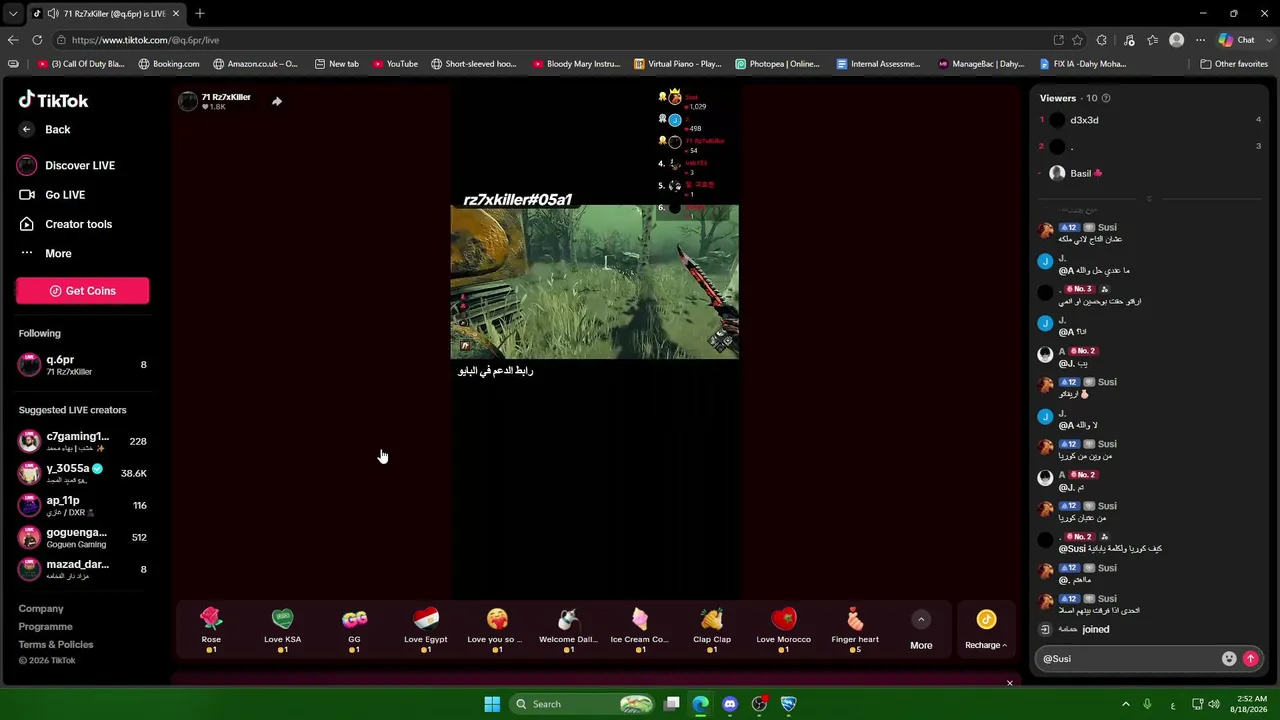Image resolution: width=1280 pixels, height=720 pixels.
Task: Open the YouTube bookmark
Action: [395, 64]
